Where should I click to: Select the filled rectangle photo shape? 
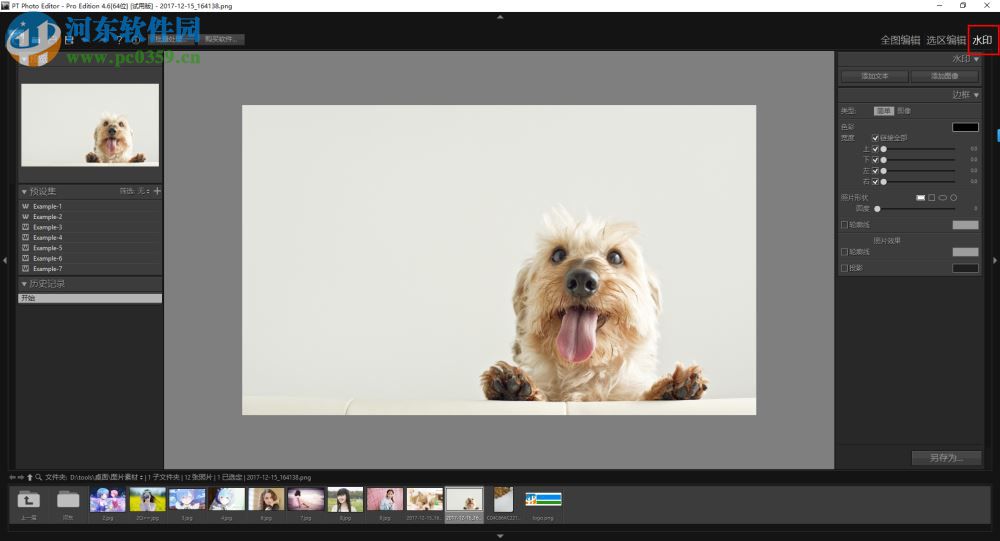coord(920,198)
